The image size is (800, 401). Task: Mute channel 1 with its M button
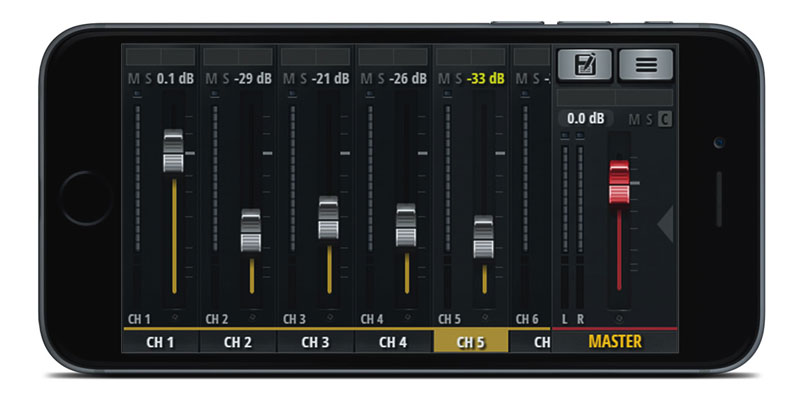click(133, 79)
